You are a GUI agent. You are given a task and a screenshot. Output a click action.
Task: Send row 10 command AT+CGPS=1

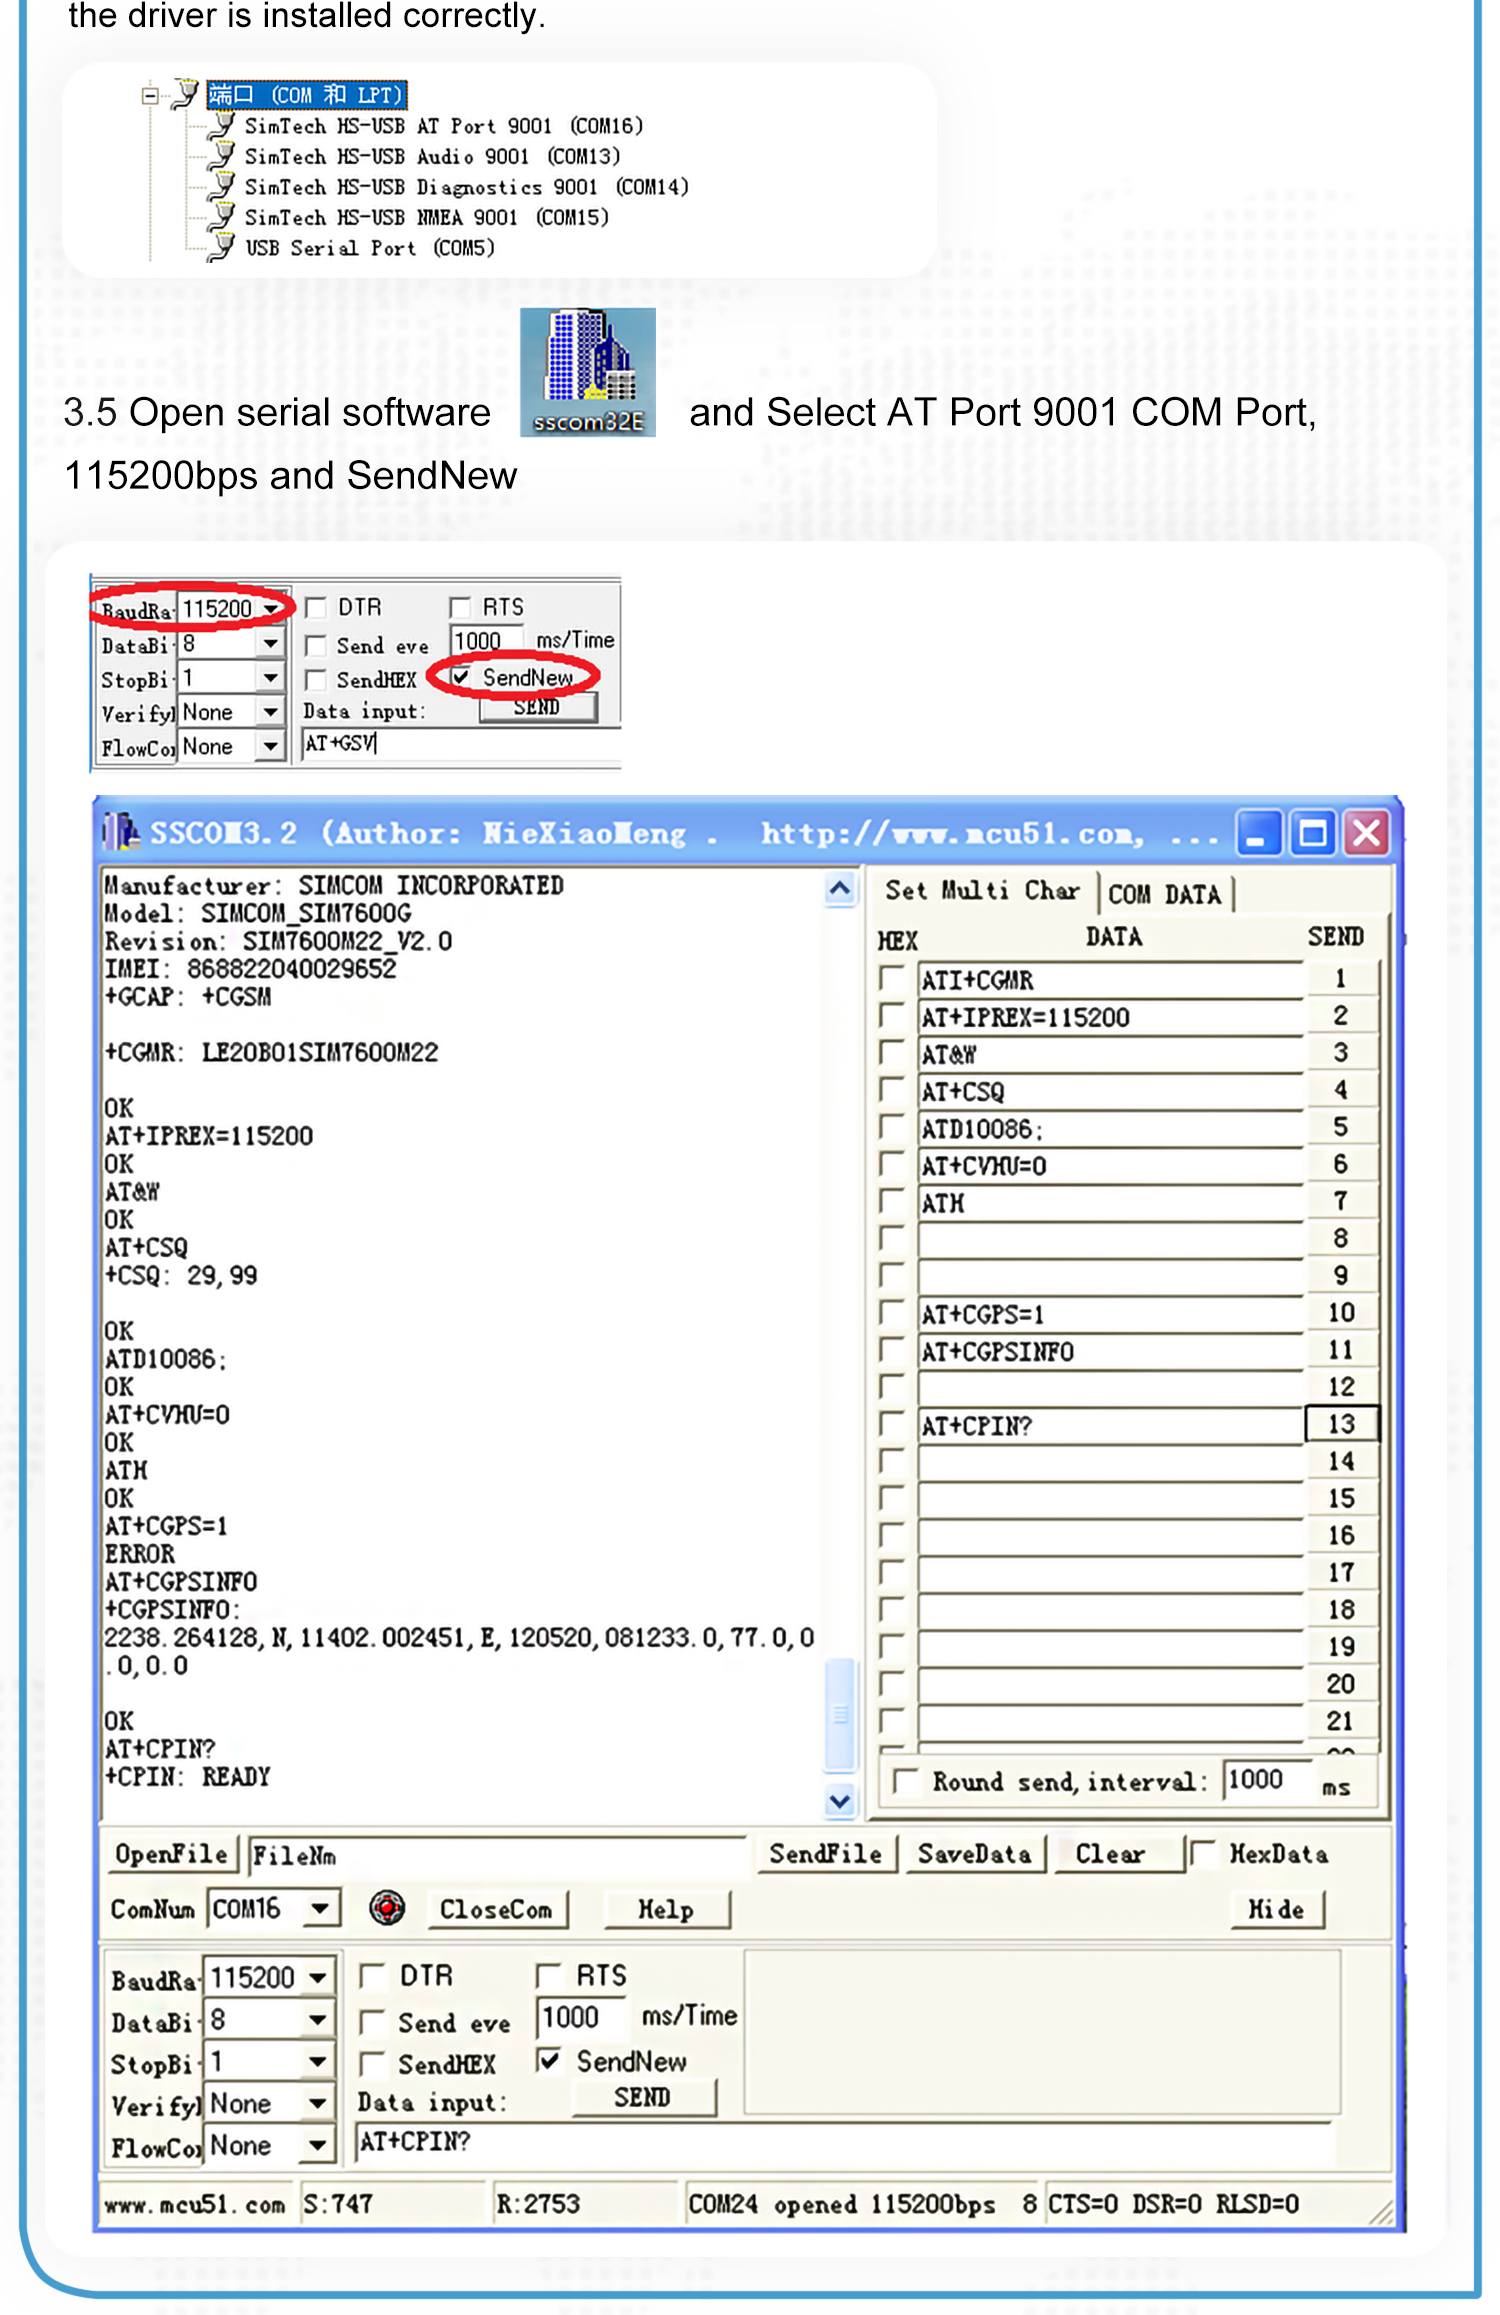coord(1341,1313)
